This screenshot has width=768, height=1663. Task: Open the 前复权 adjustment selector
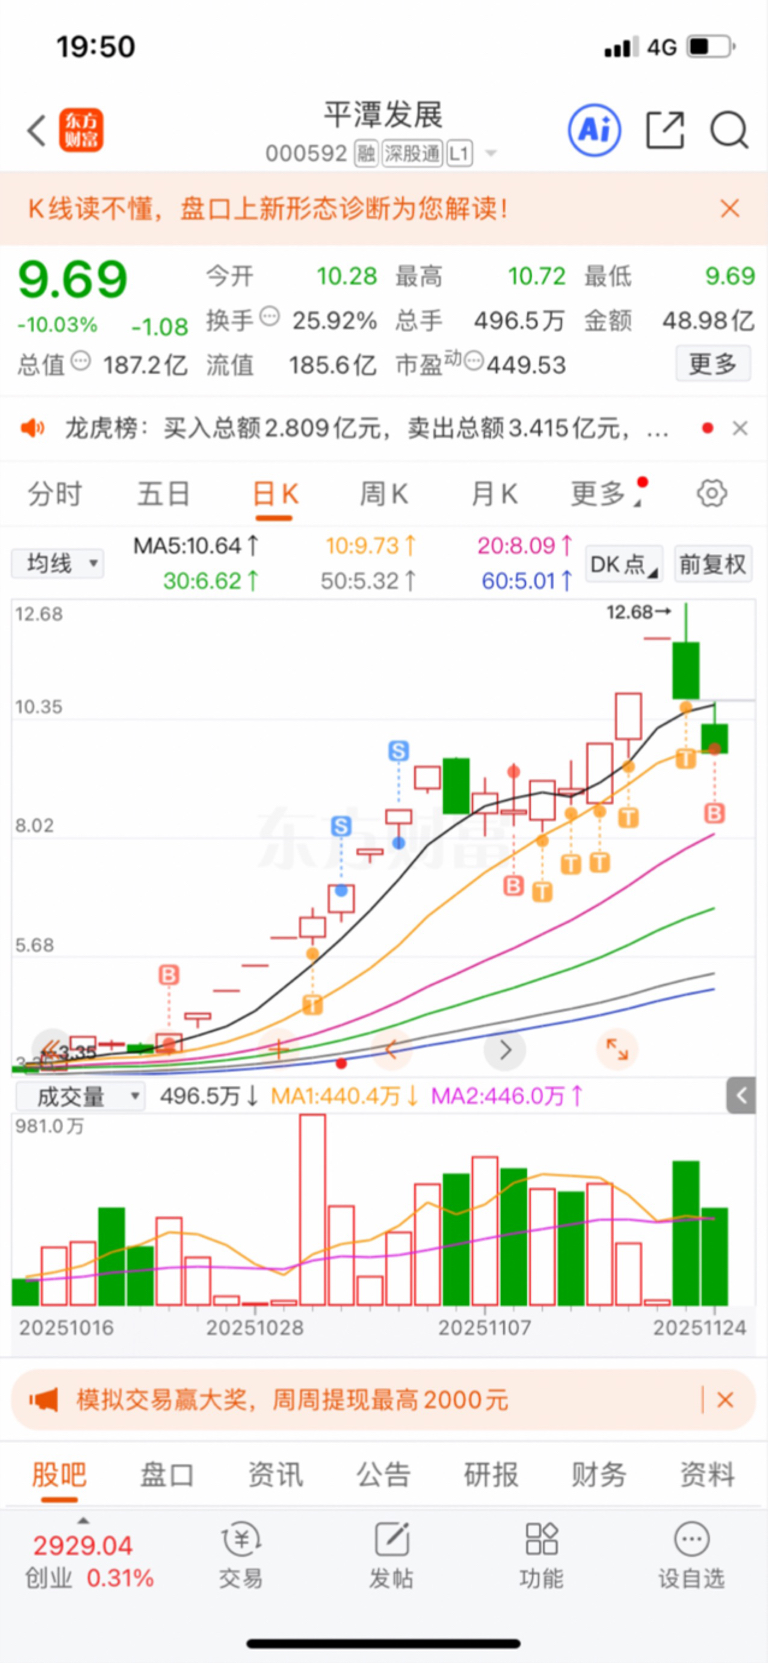(713, 564)
